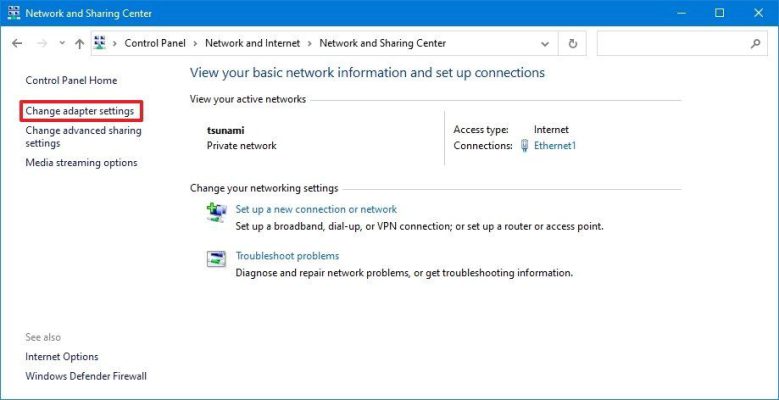
Task: Open the Ethernet1 connection status link
Action: pos(555,146)
